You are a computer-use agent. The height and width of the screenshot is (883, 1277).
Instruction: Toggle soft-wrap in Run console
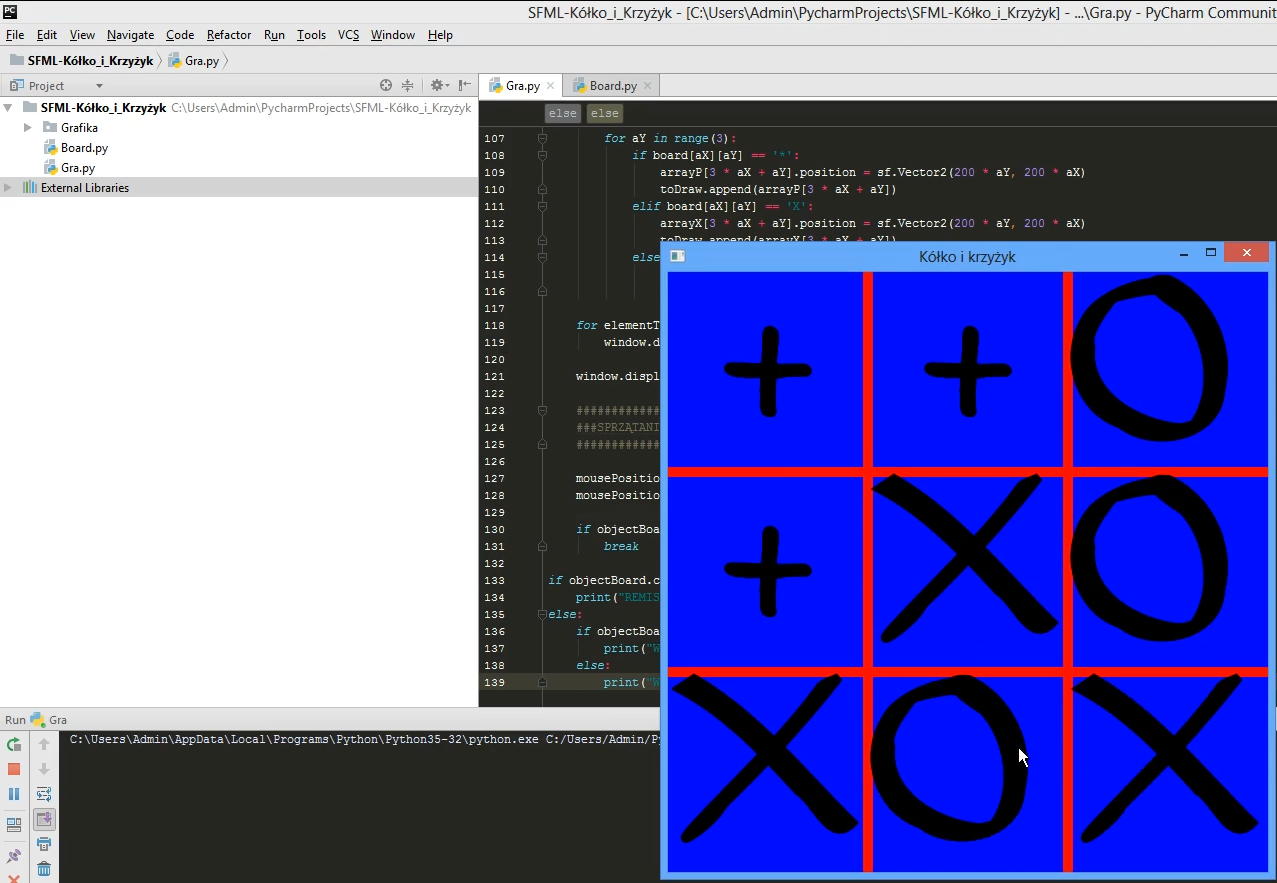pos(44,794)
